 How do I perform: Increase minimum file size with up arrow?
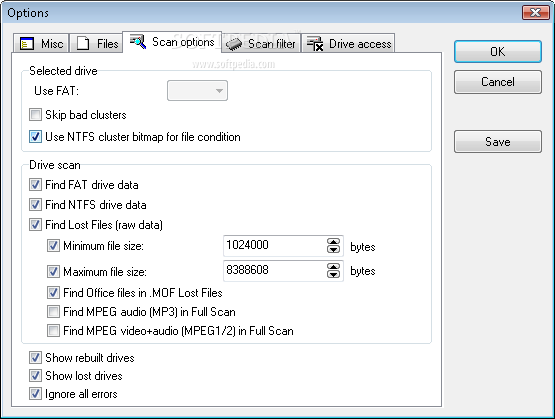333,242
